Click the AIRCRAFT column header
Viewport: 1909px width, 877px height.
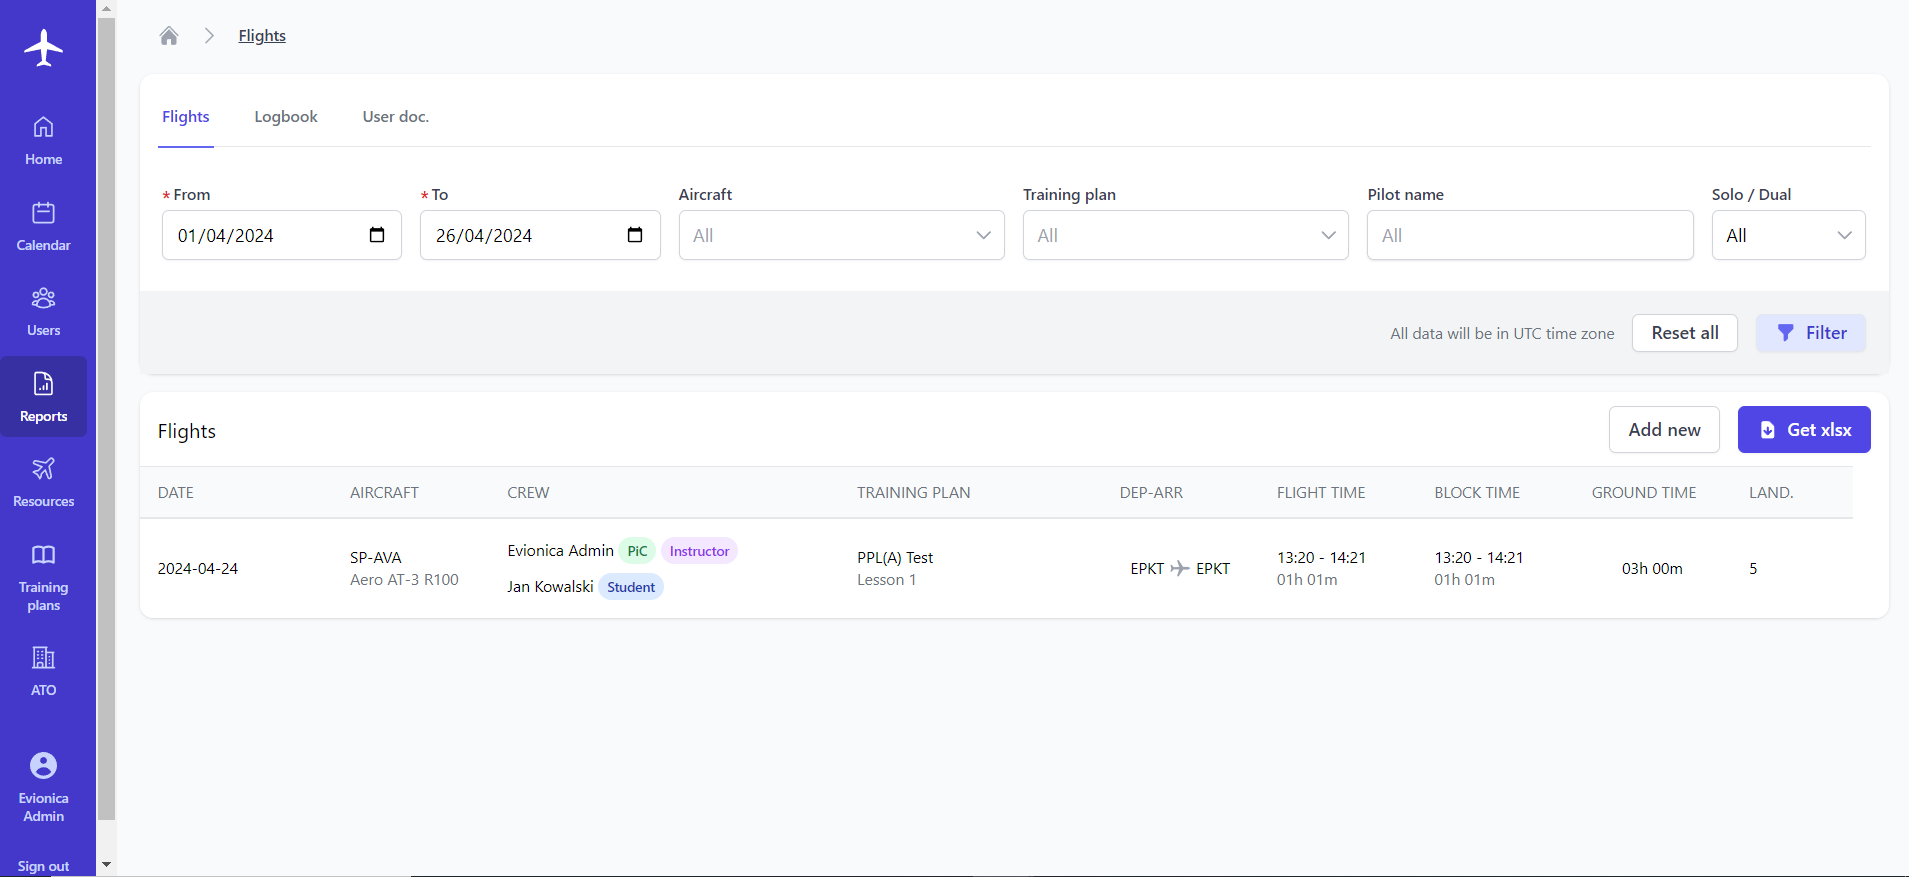point(384,493)
